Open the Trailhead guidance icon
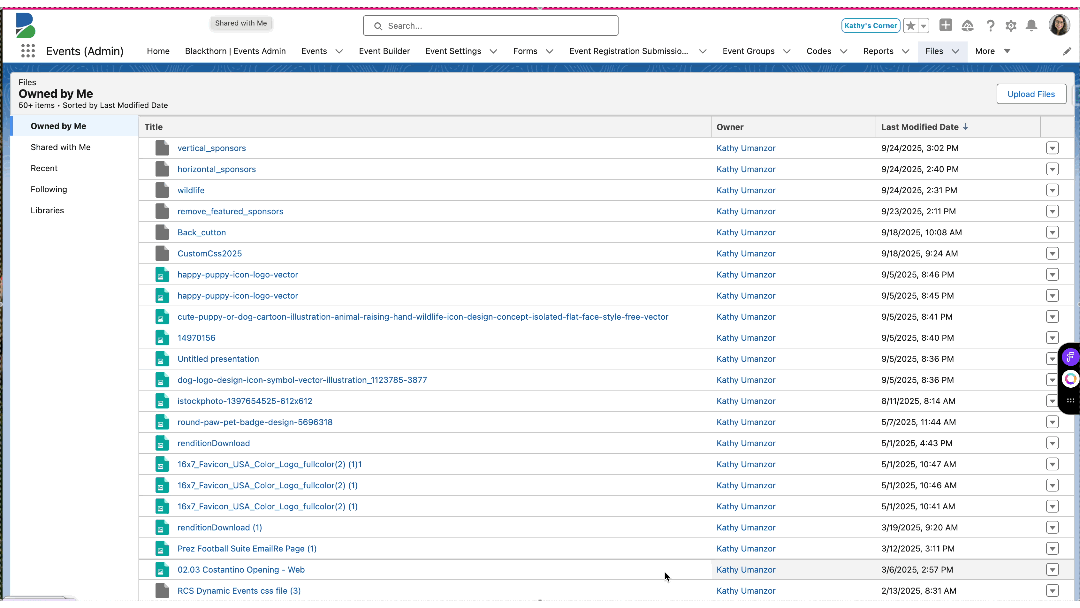This screenshot has height=608, width=1080. tap(968, 26)
